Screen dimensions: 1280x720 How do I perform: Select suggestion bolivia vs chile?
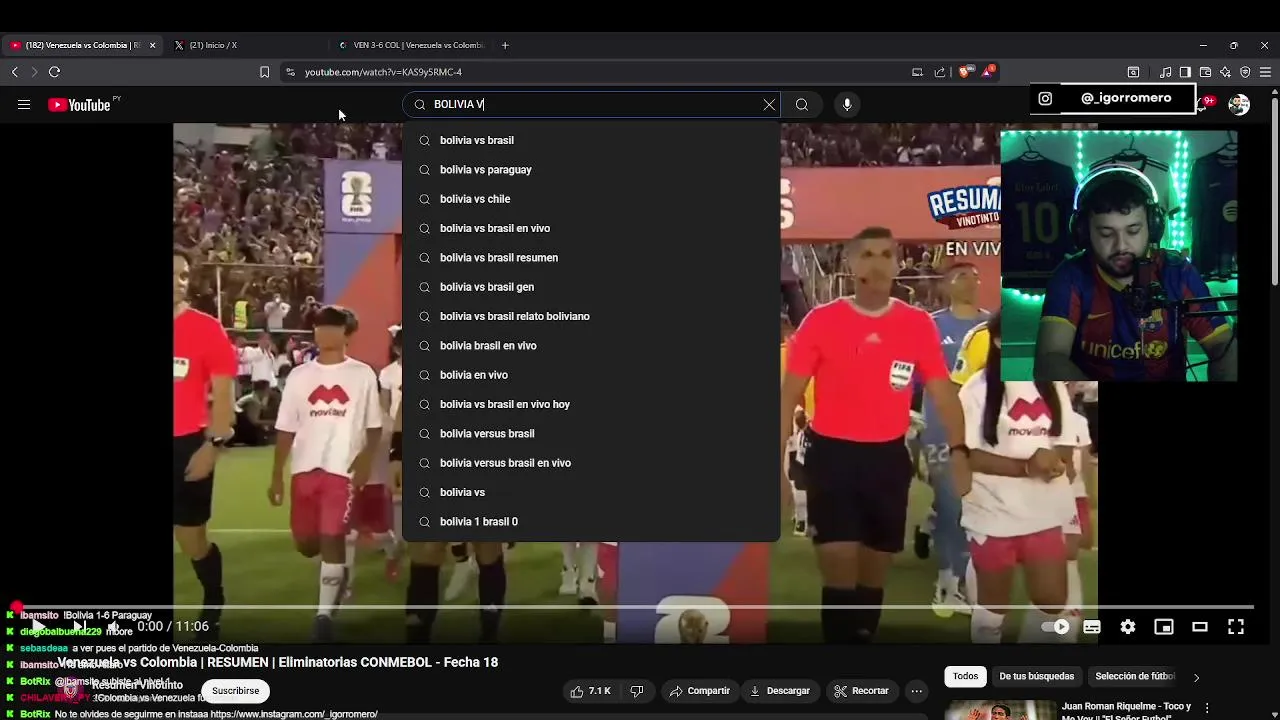pyautogui.click(x=591, y=199)
